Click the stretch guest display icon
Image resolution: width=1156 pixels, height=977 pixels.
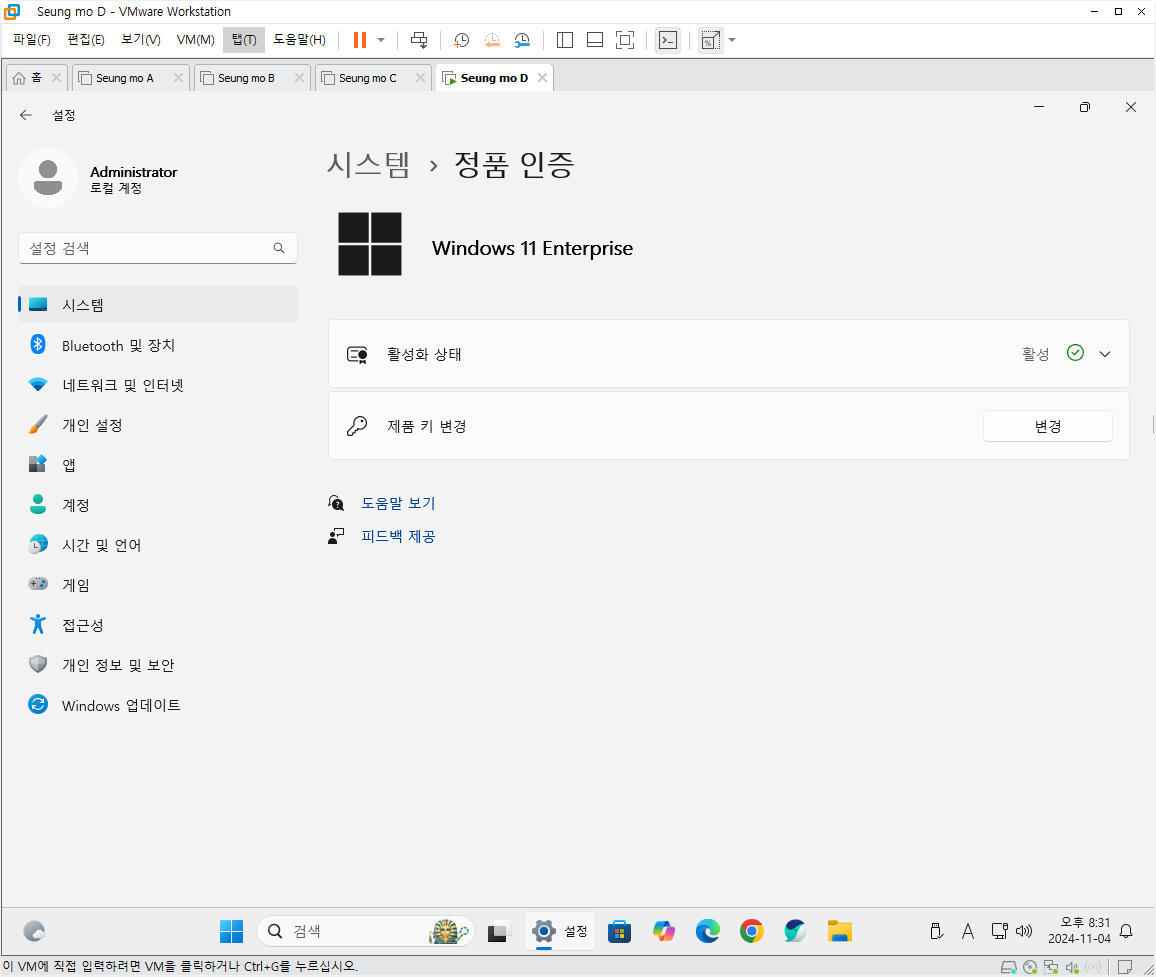point(711,40)
